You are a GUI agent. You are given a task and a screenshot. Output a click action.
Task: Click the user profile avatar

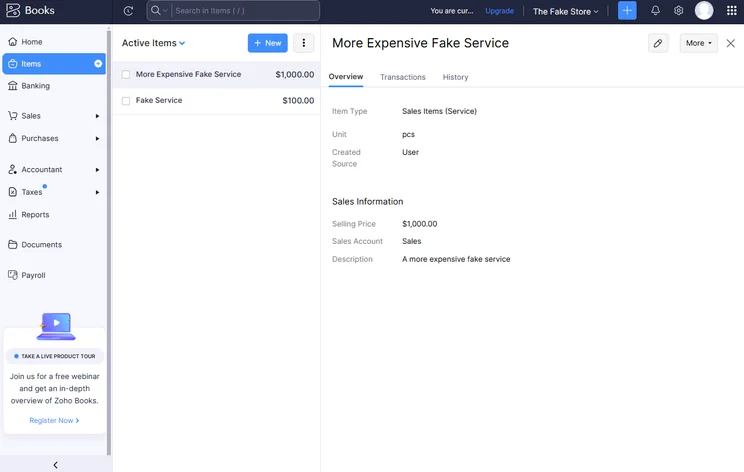tap(704, 10)
